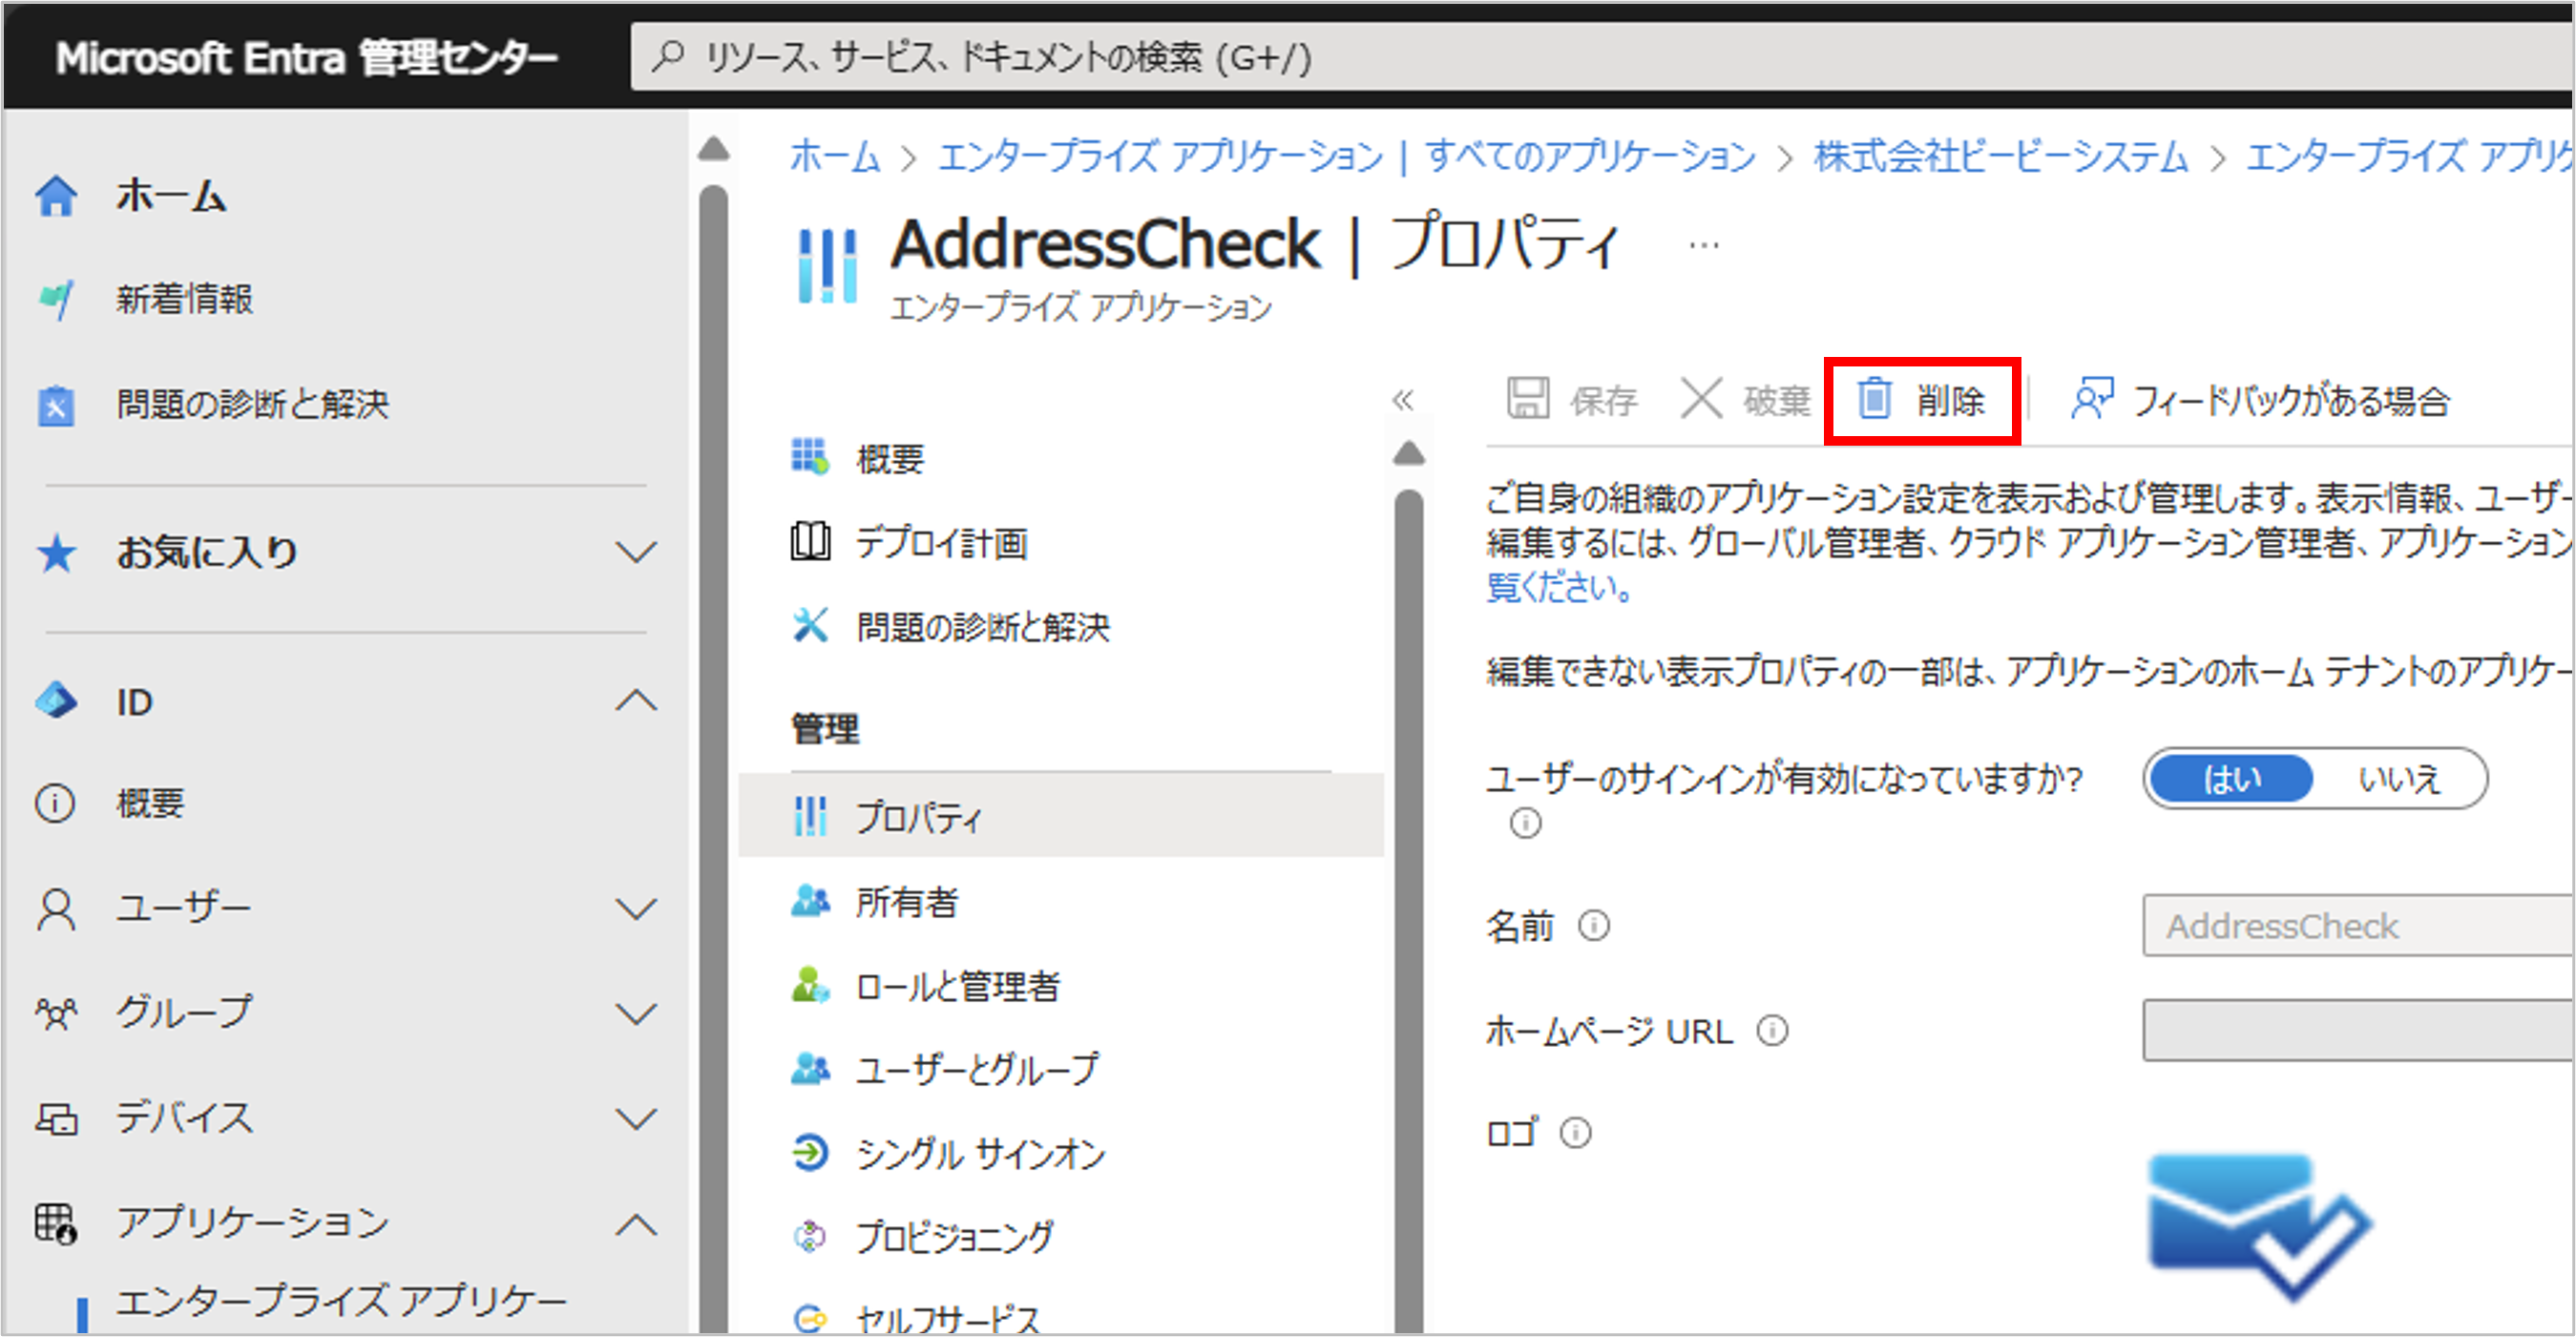Open the 所有者 menu item

click(906, 902)
